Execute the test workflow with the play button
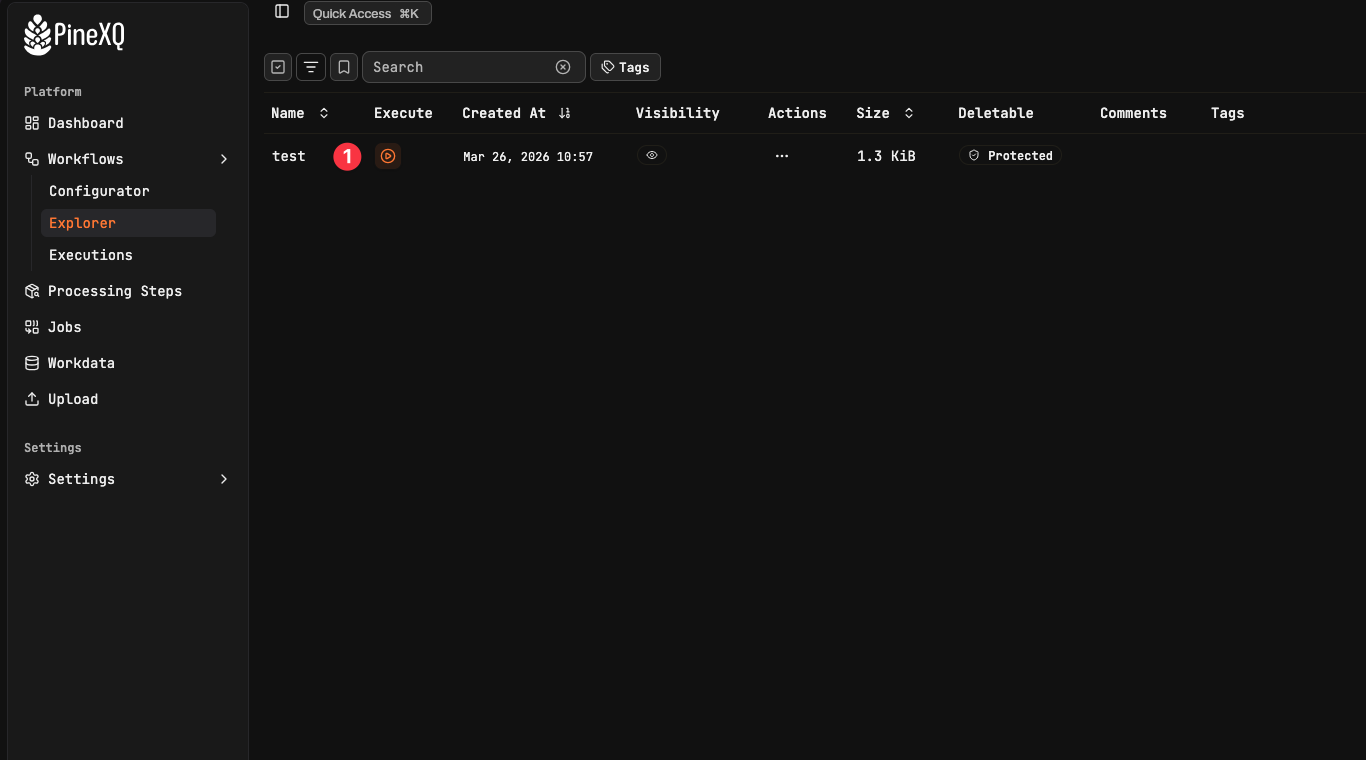The width and height of the screenshot is (1366, 760). click(x=388, y=156)
